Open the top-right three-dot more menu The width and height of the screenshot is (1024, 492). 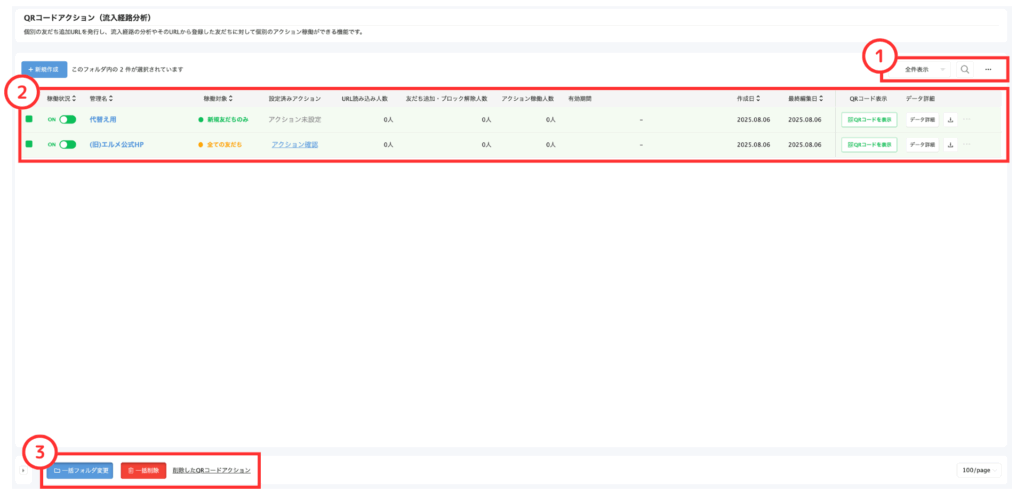[x=988, y=69]
